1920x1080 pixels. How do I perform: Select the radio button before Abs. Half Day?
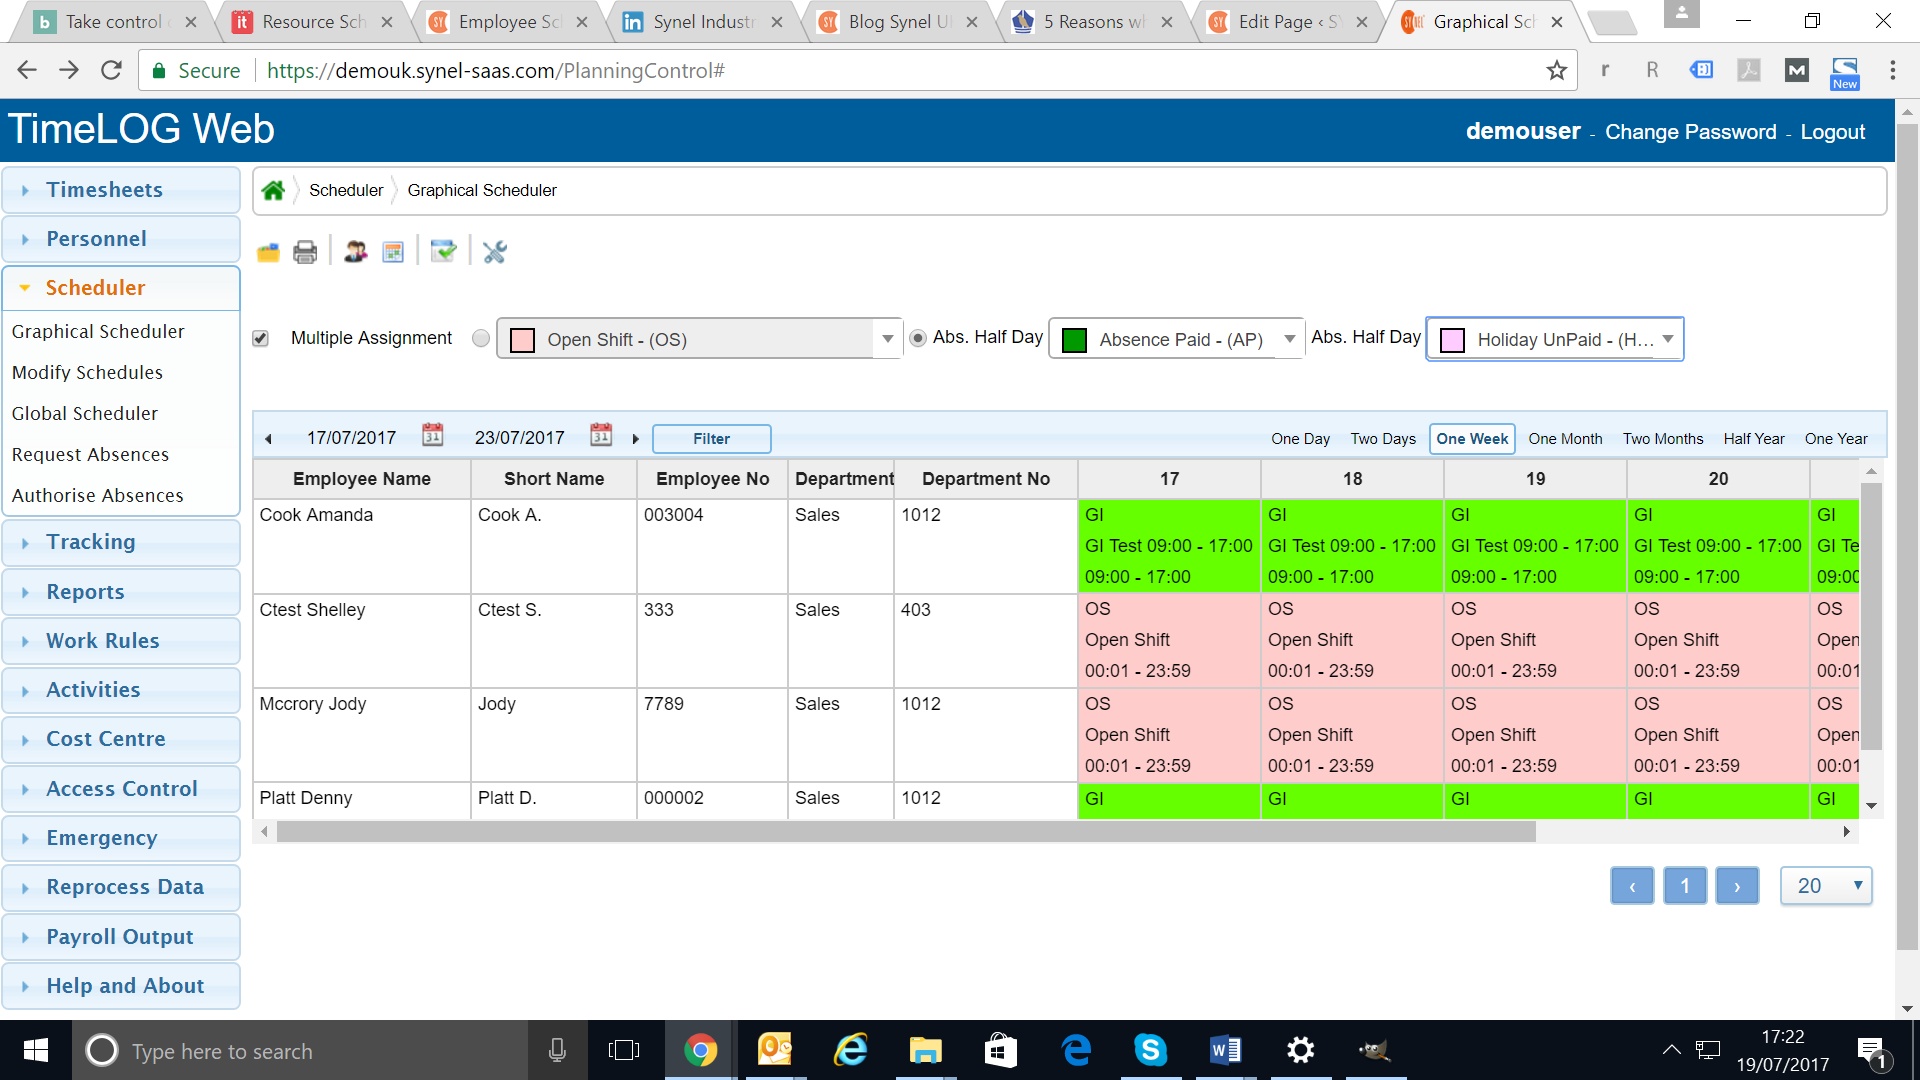click(917, 338)
